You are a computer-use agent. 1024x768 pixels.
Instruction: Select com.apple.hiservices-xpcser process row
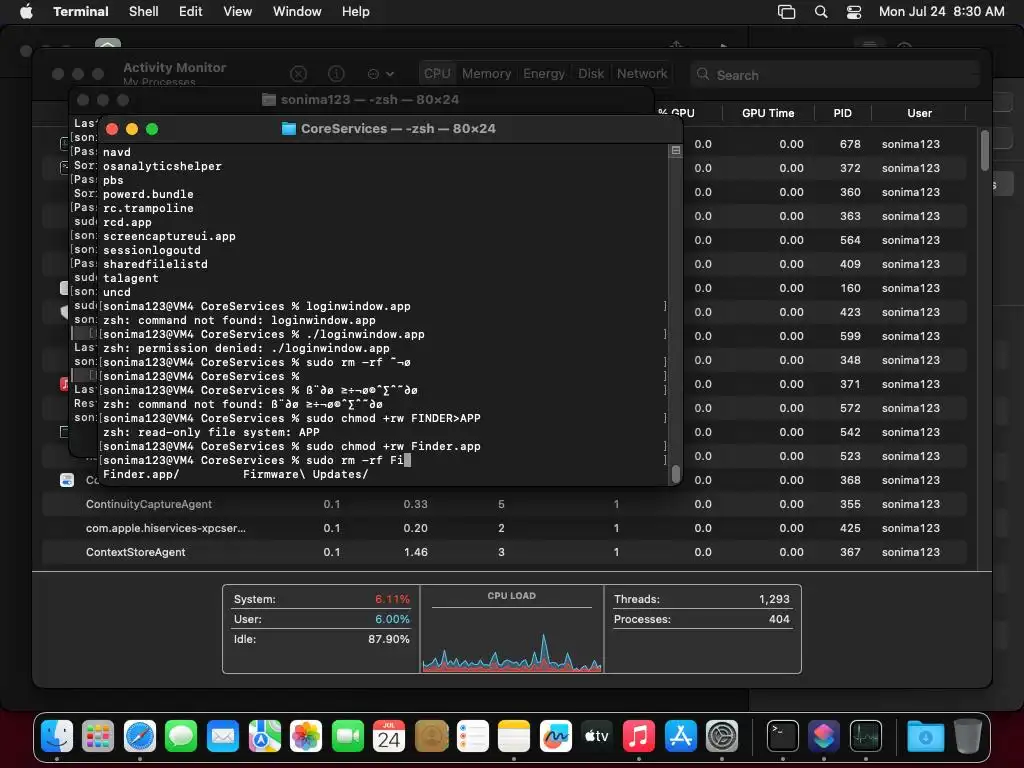coord(504,528)
